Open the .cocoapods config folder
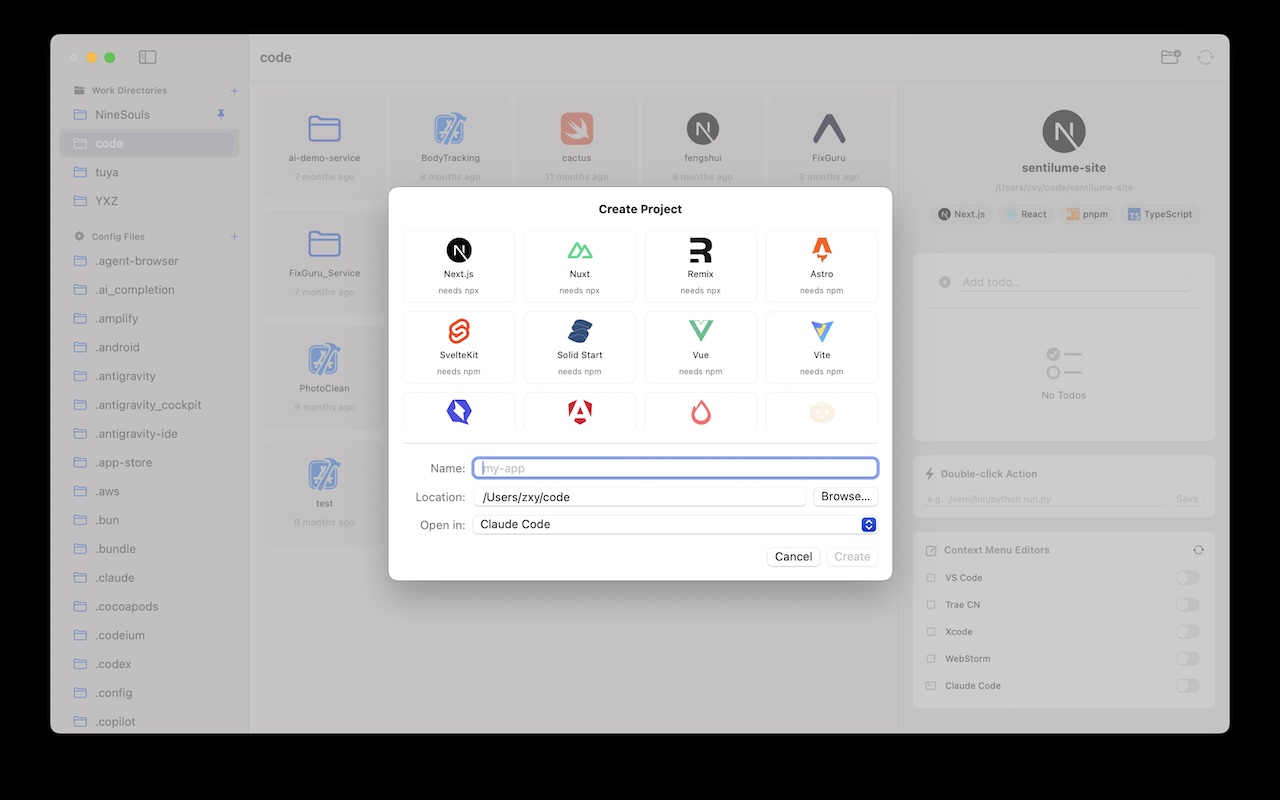The image size is (1280, 800). (150, 607)
